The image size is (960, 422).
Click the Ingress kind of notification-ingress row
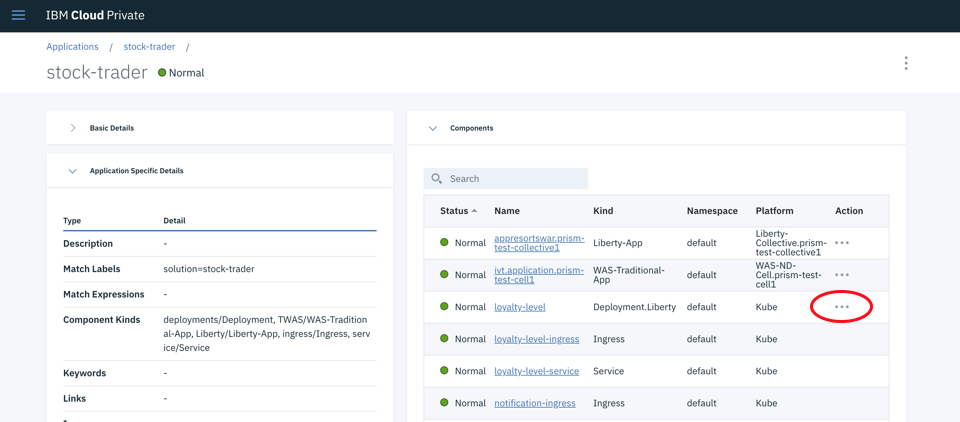[x=609, y=403]
